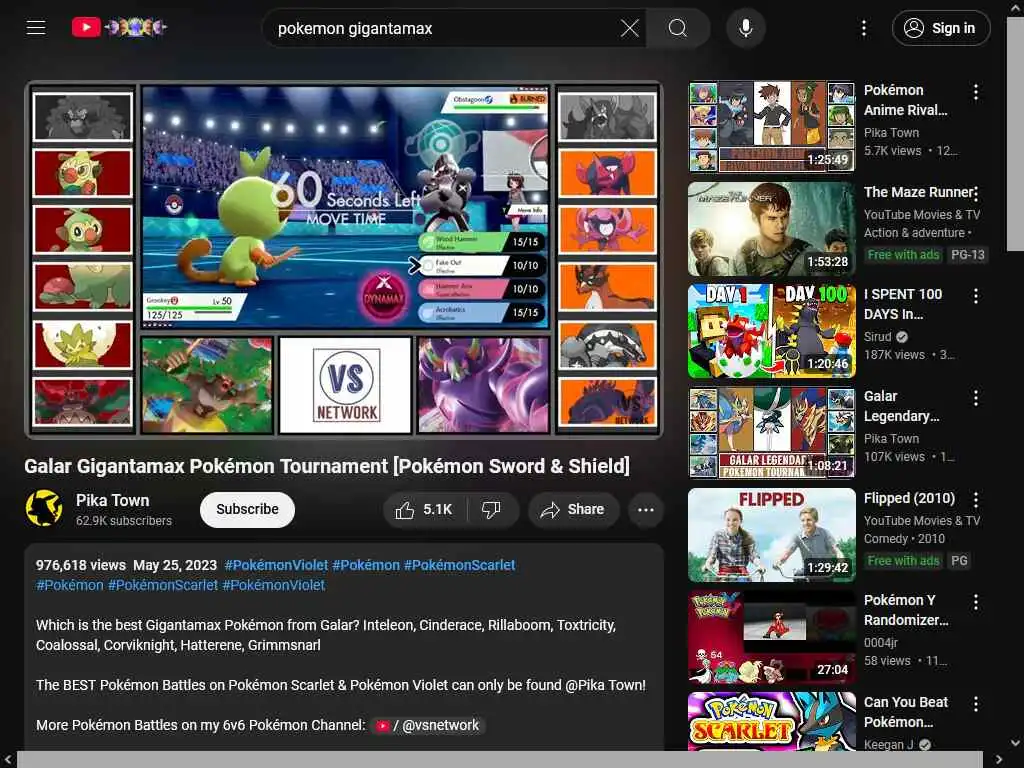
Task: Click the Flipped (2010) title text
Action: (909, 498)
